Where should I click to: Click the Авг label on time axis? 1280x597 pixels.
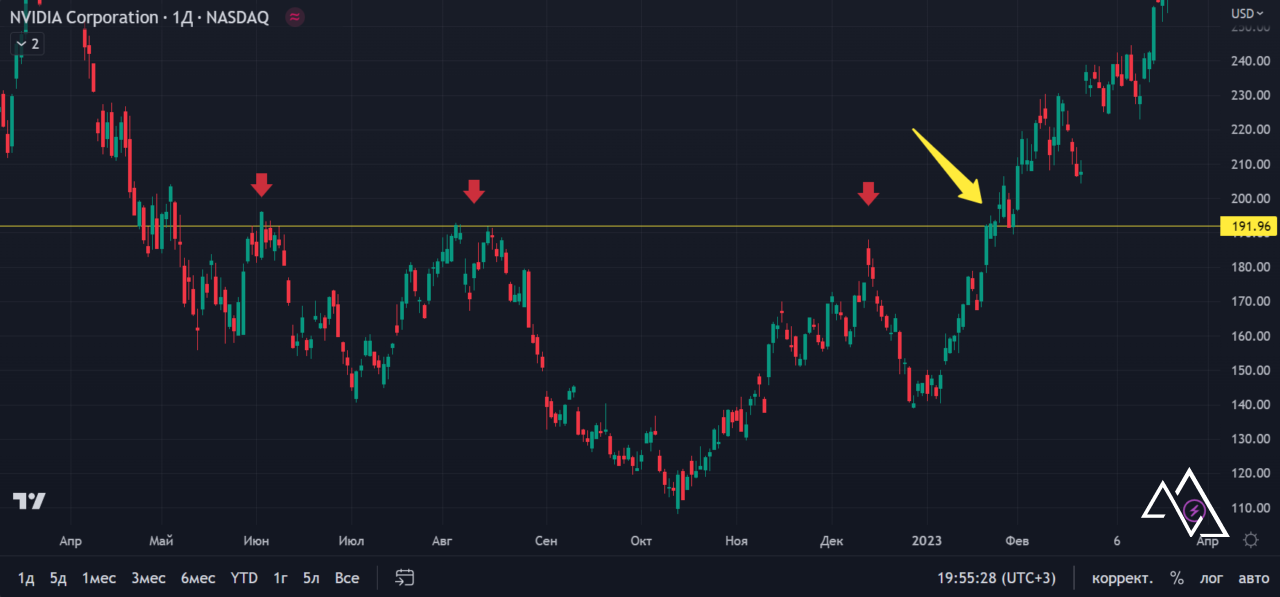(442, 541)
